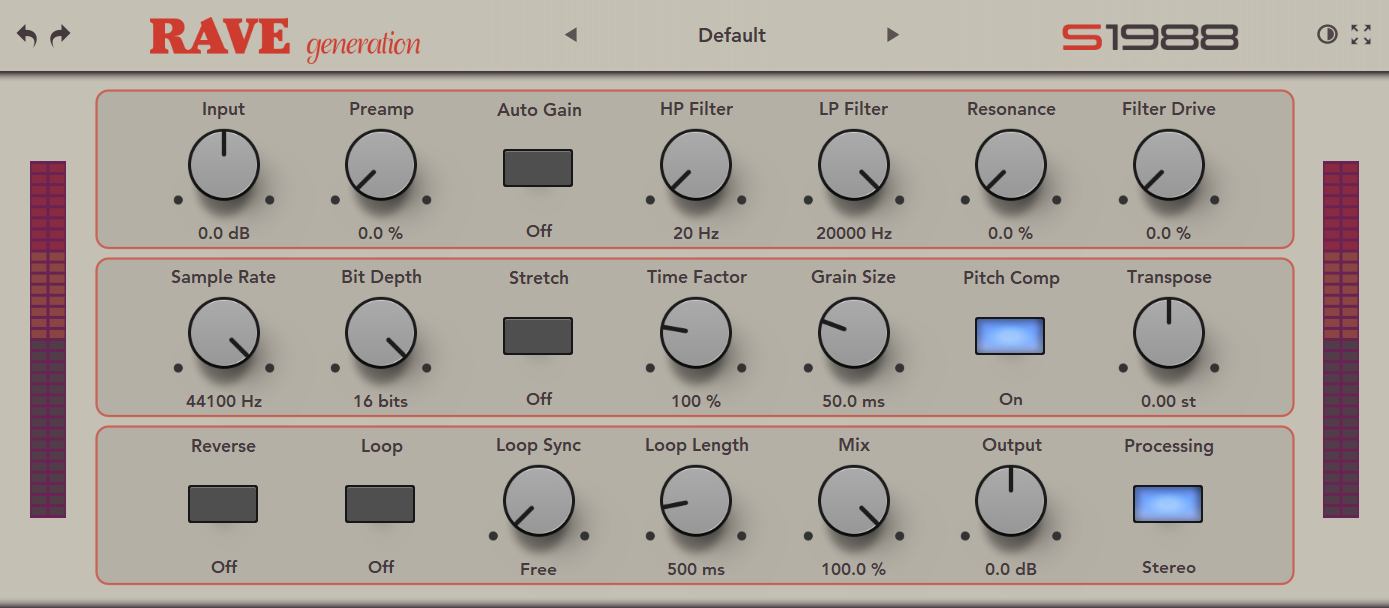Go to previous preset with left arrow
The height and width of the screenshot is (608, 1389).
tap(571, 35)
